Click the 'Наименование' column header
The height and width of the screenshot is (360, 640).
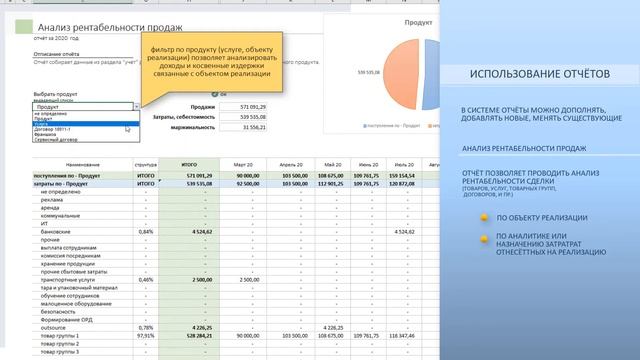point(83,164)
